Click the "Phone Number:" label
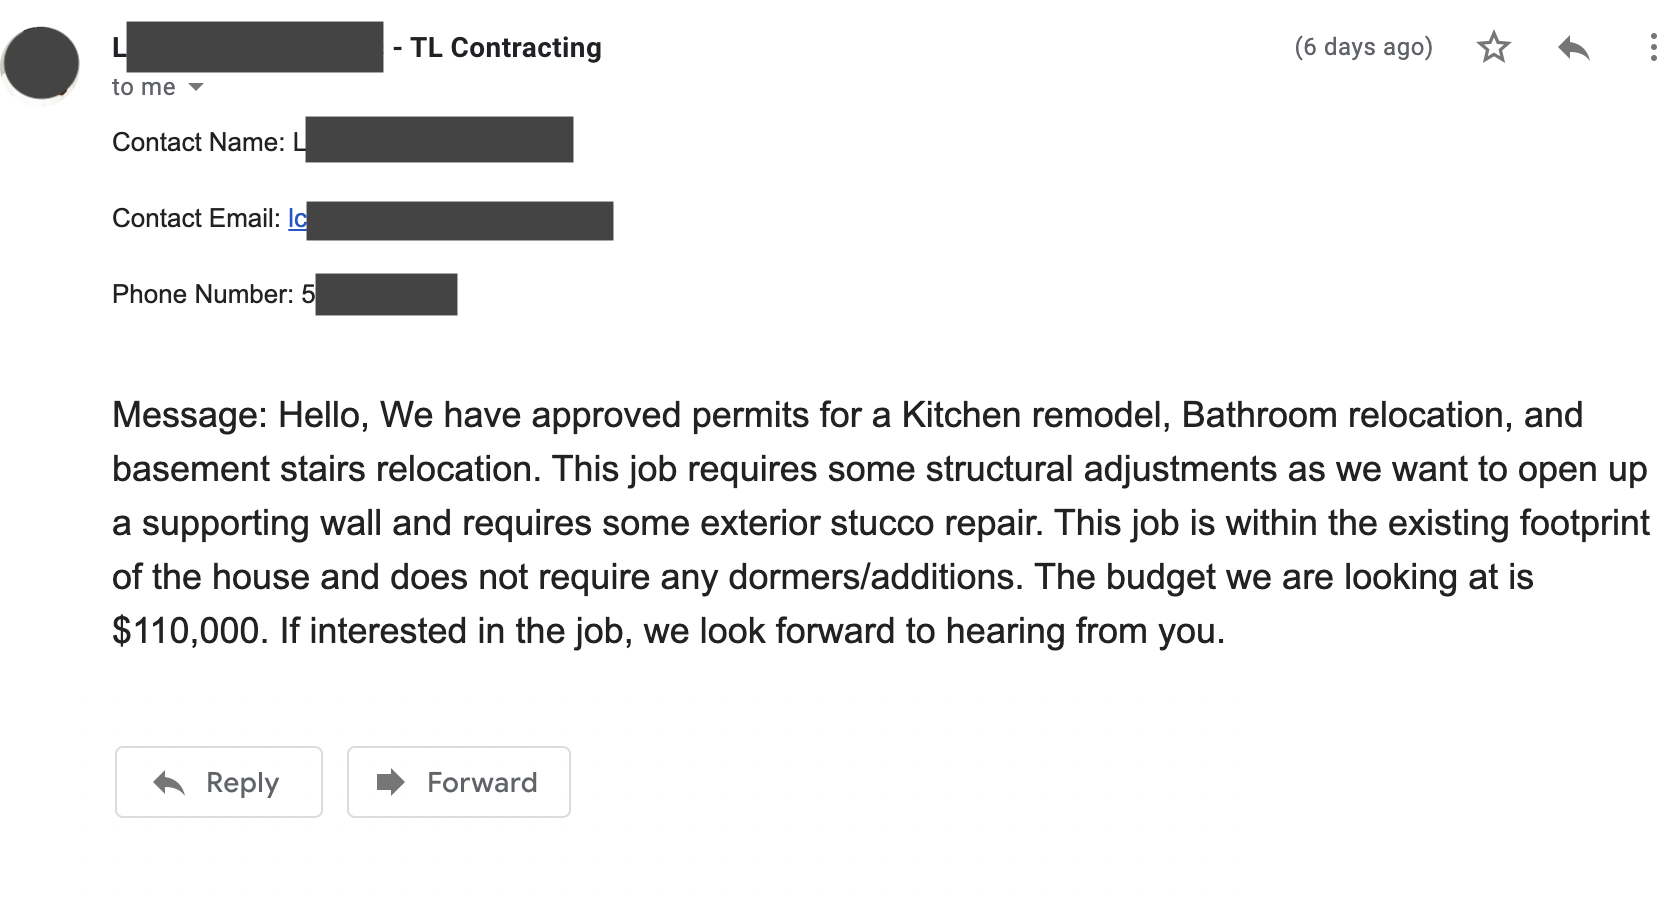Image resolution: width=1672 pixels, height=912 pixels. coord(202,295)
